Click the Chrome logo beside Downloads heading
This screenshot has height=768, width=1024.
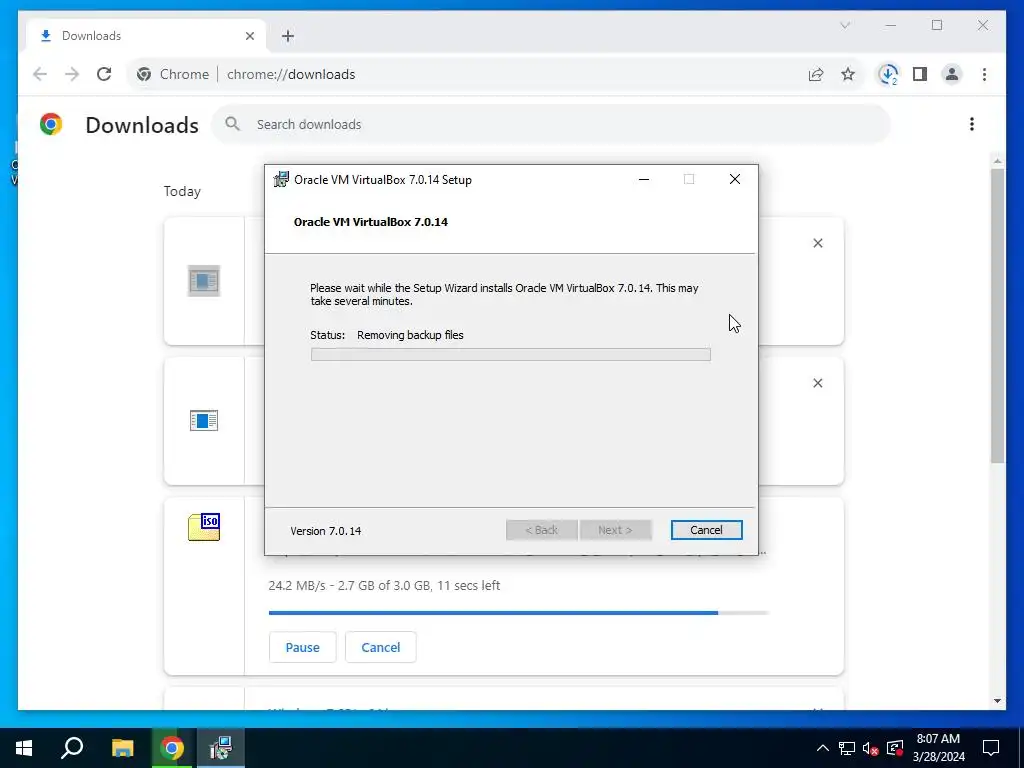pyautogui.click(x=51, y=124)
